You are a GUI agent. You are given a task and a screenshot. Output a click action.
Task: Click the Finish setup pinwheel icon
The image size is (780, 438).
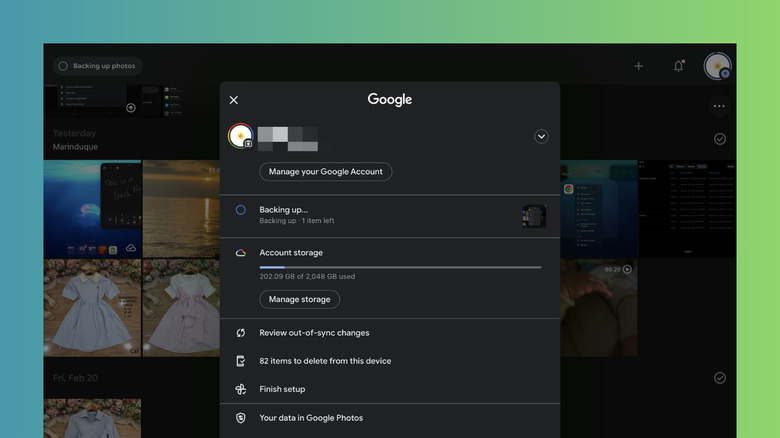[x=241, y=389]
